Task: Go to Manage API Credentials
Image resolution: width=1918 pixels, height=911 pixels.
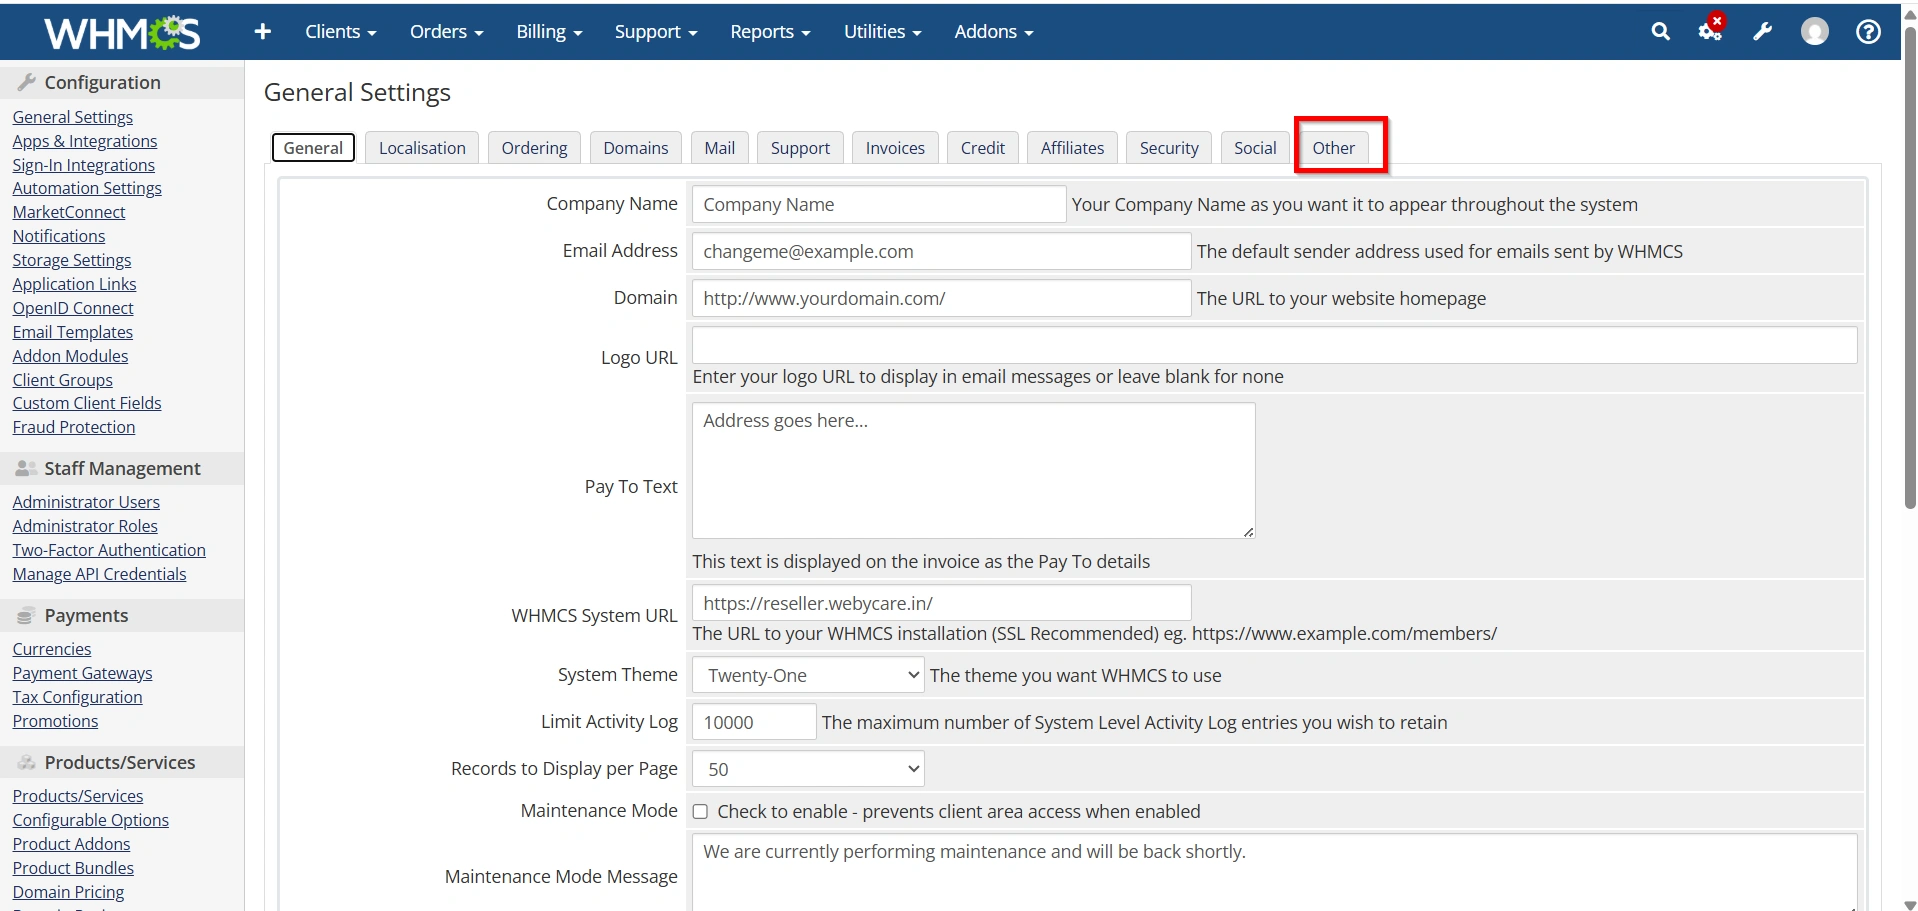Action: [x=100, y=574]
